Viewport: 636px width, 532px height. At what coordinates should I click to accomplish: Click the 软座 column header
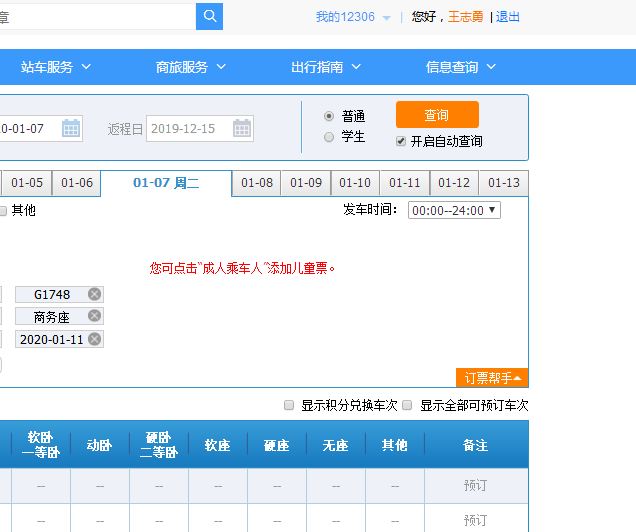point(218,444)
